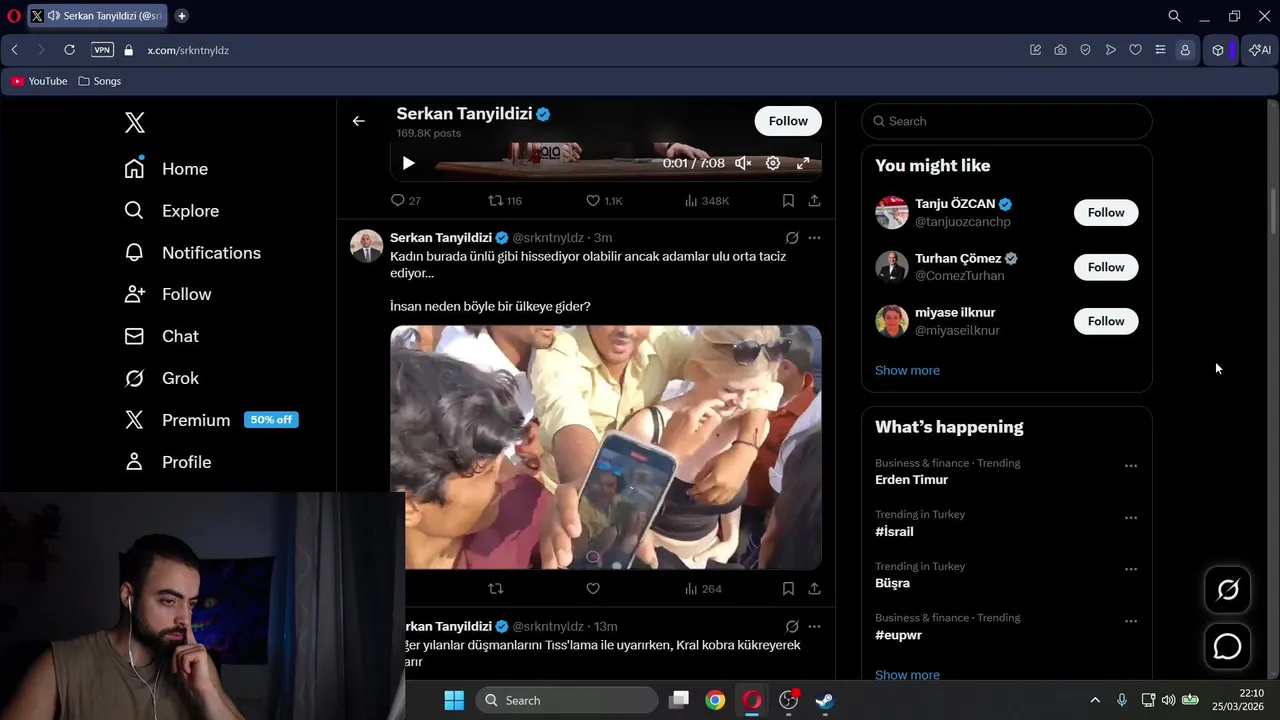The image size is (1280, 720).
Task: Follow Tanju ÖZCAN
Action: [1106, 213]
